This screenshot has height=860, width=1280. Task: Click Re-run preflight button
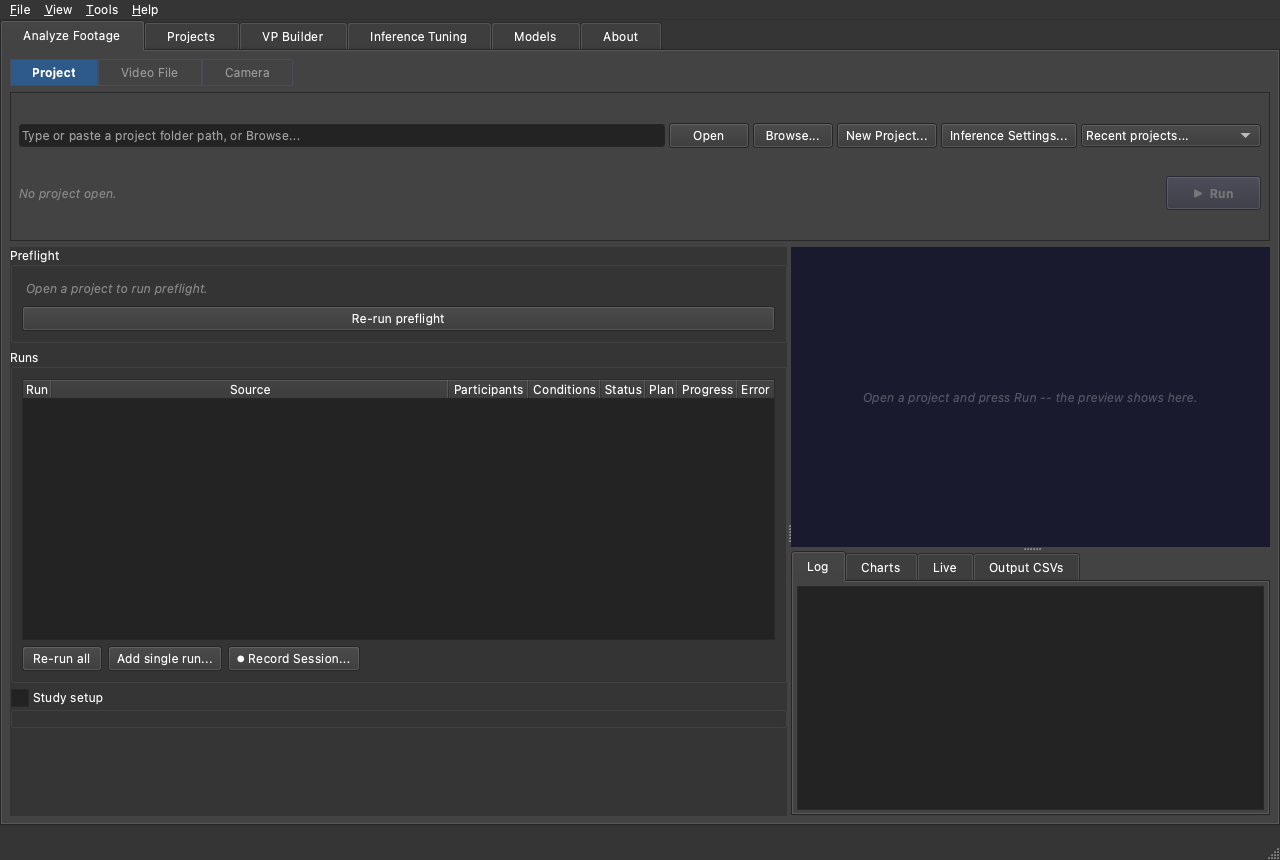coord(398,318)
